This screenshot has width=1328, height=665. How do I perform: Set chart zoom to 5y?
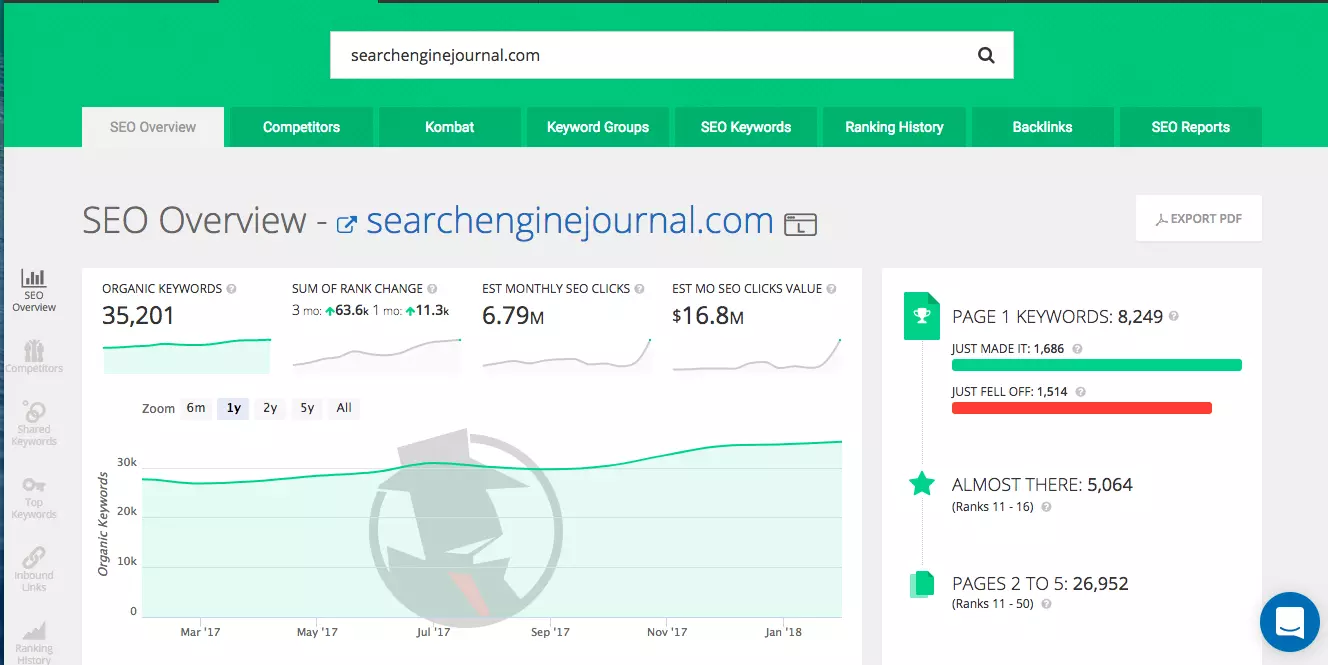point(307,408)
